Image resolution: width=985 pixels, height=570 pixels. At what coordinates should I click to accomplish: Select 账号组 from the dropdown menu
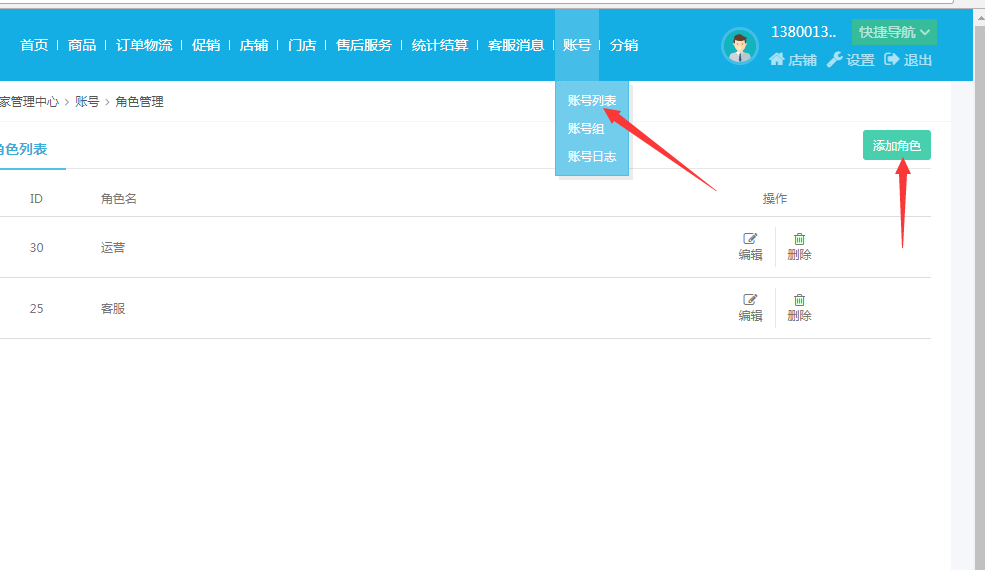point(586,128)
